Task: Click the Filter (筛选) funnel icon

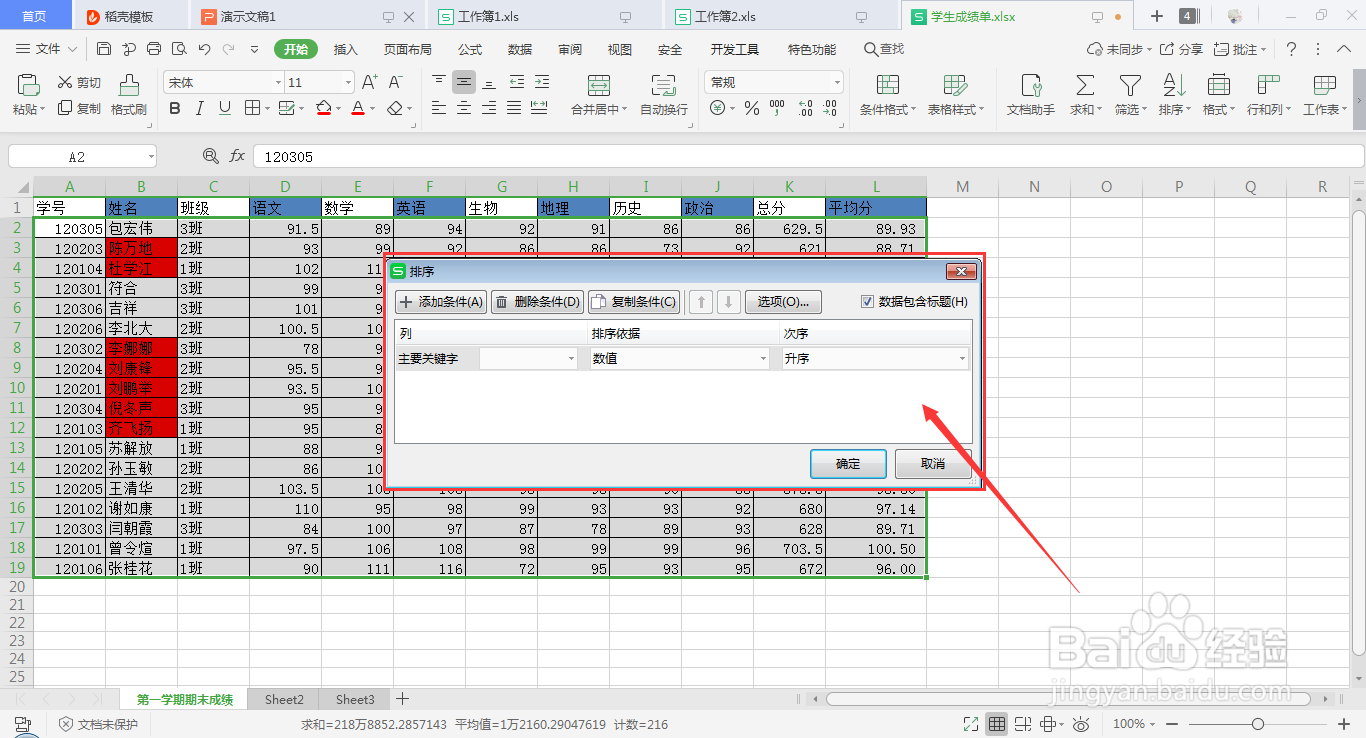Action: tap(1129, 85)
